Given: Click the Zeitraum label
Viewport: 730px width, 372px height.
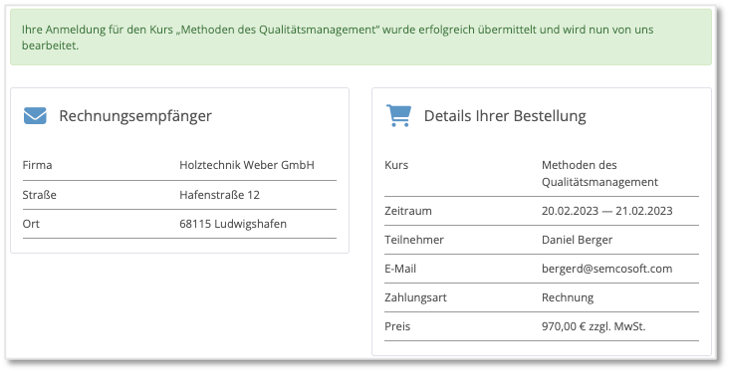Looking at the screenshot, I should [408, 211].
